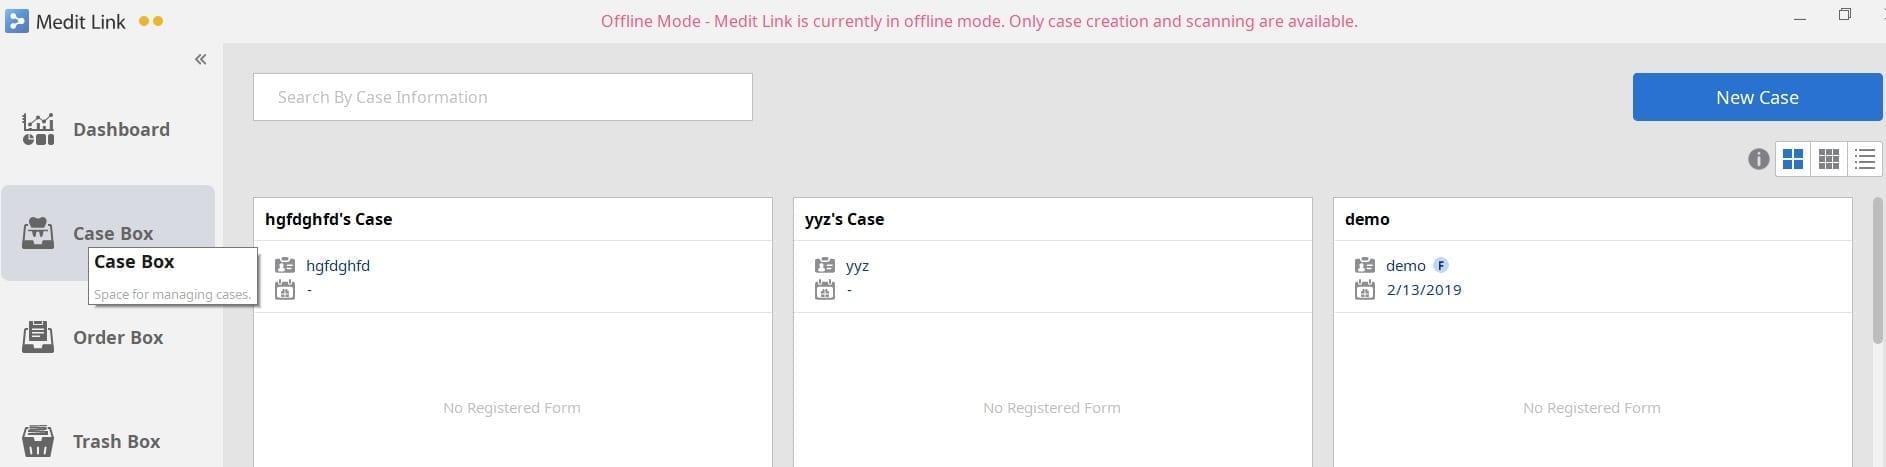This screenshot has width=1886, height=467.
Task: Open the Trash Box sidebar icon
Action: 38,441
